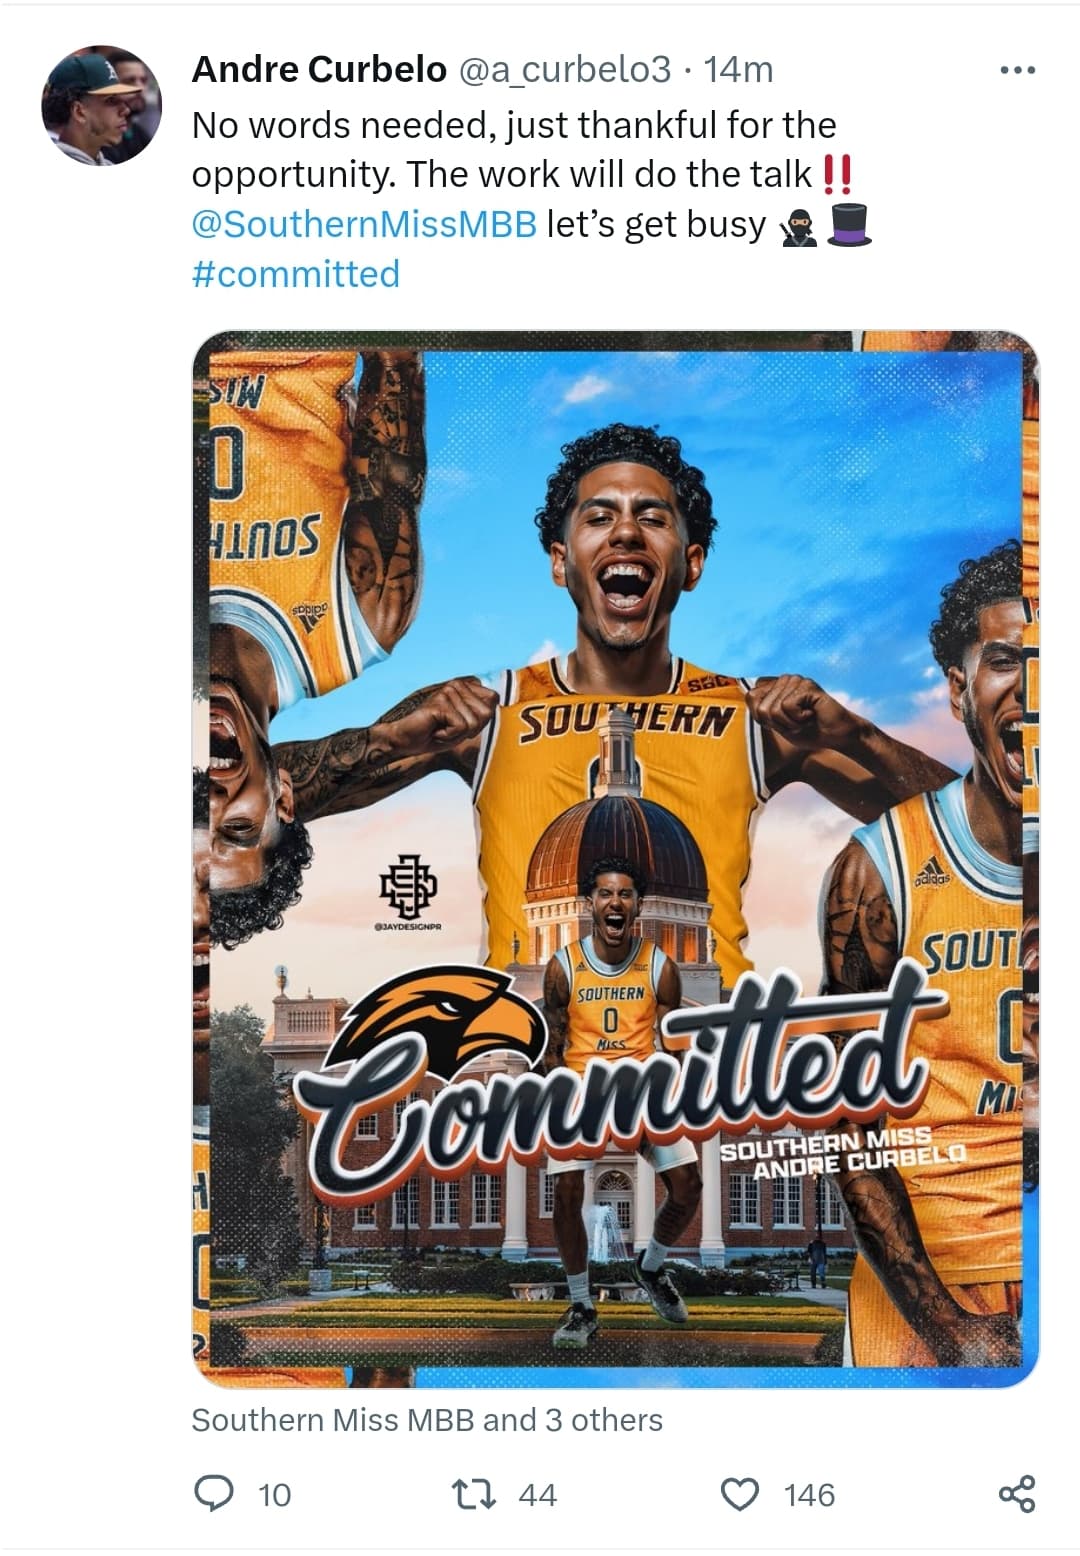Open the tweet via the 14m timestamp

pos(738,69)
